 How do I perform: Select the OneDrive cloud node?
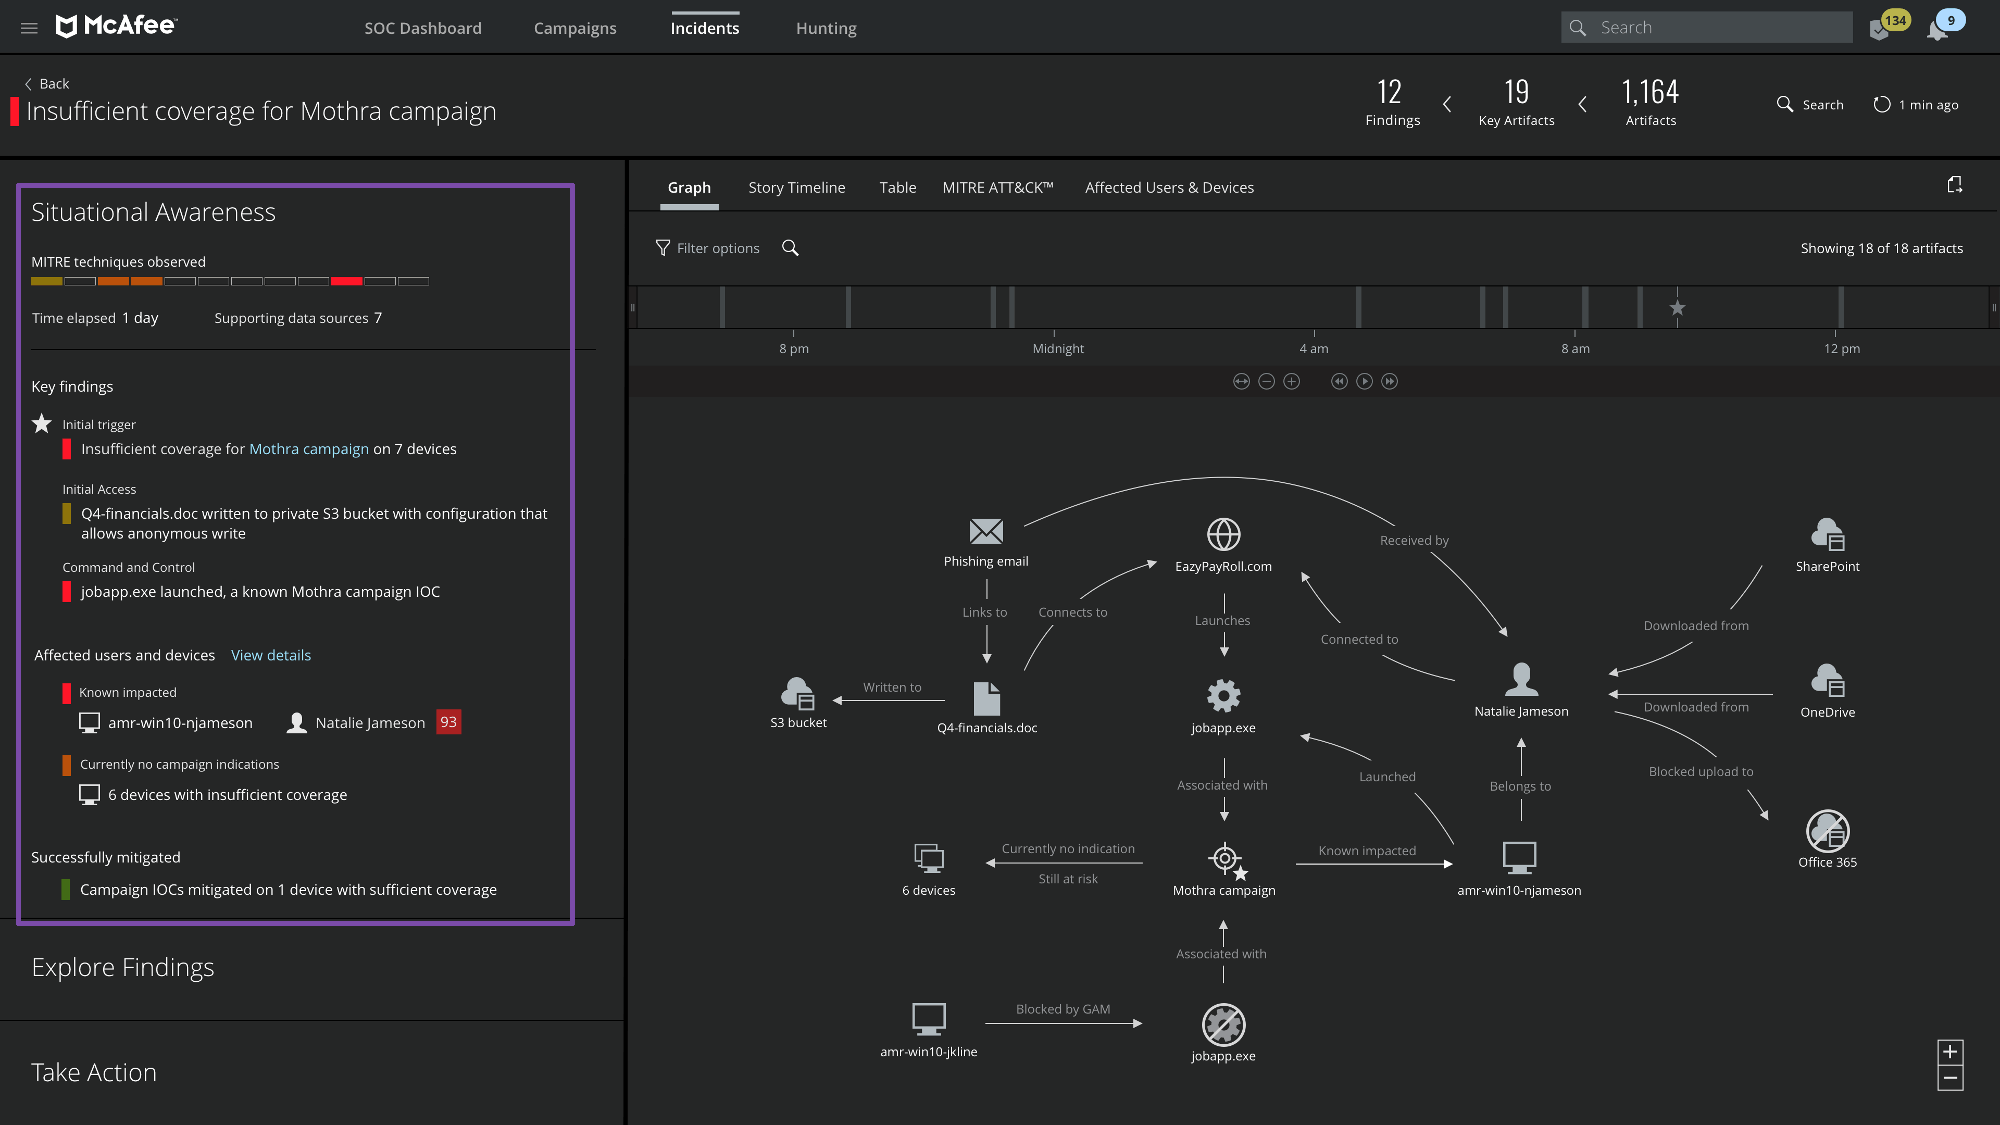[1827, 681]
